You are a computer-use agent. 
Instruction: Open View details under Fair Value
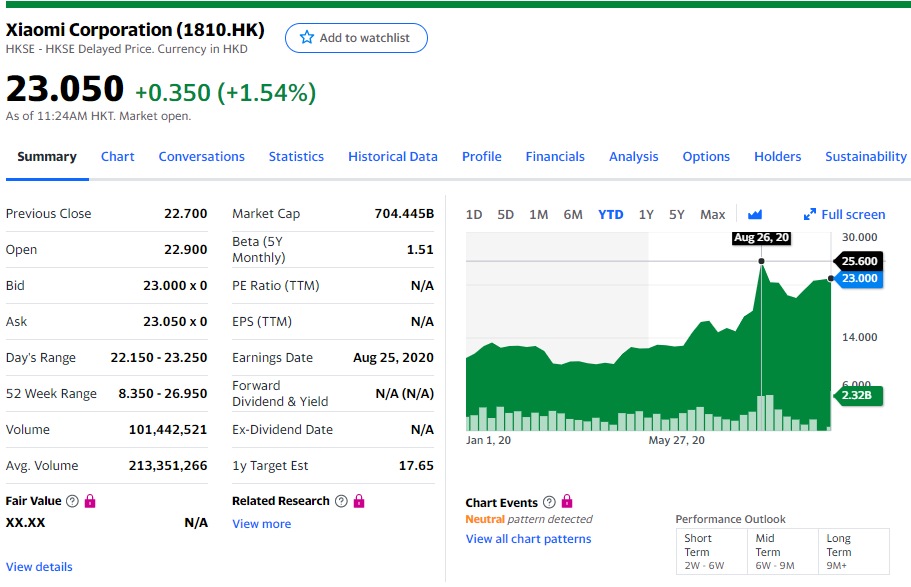click(39, 567)
